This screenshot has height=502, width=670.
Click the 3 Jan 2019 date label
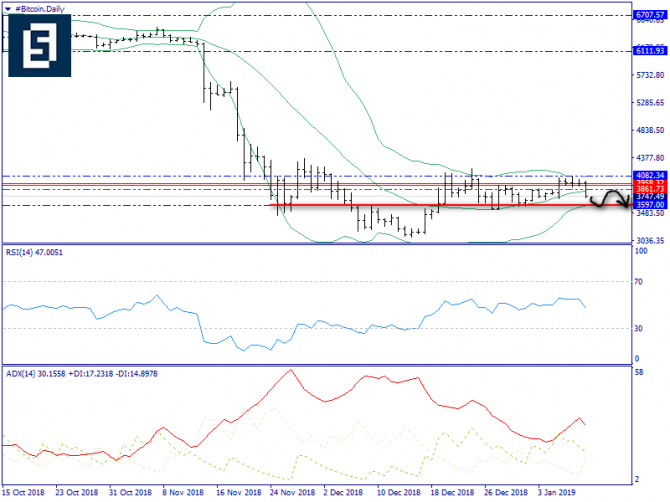point(556,493)
